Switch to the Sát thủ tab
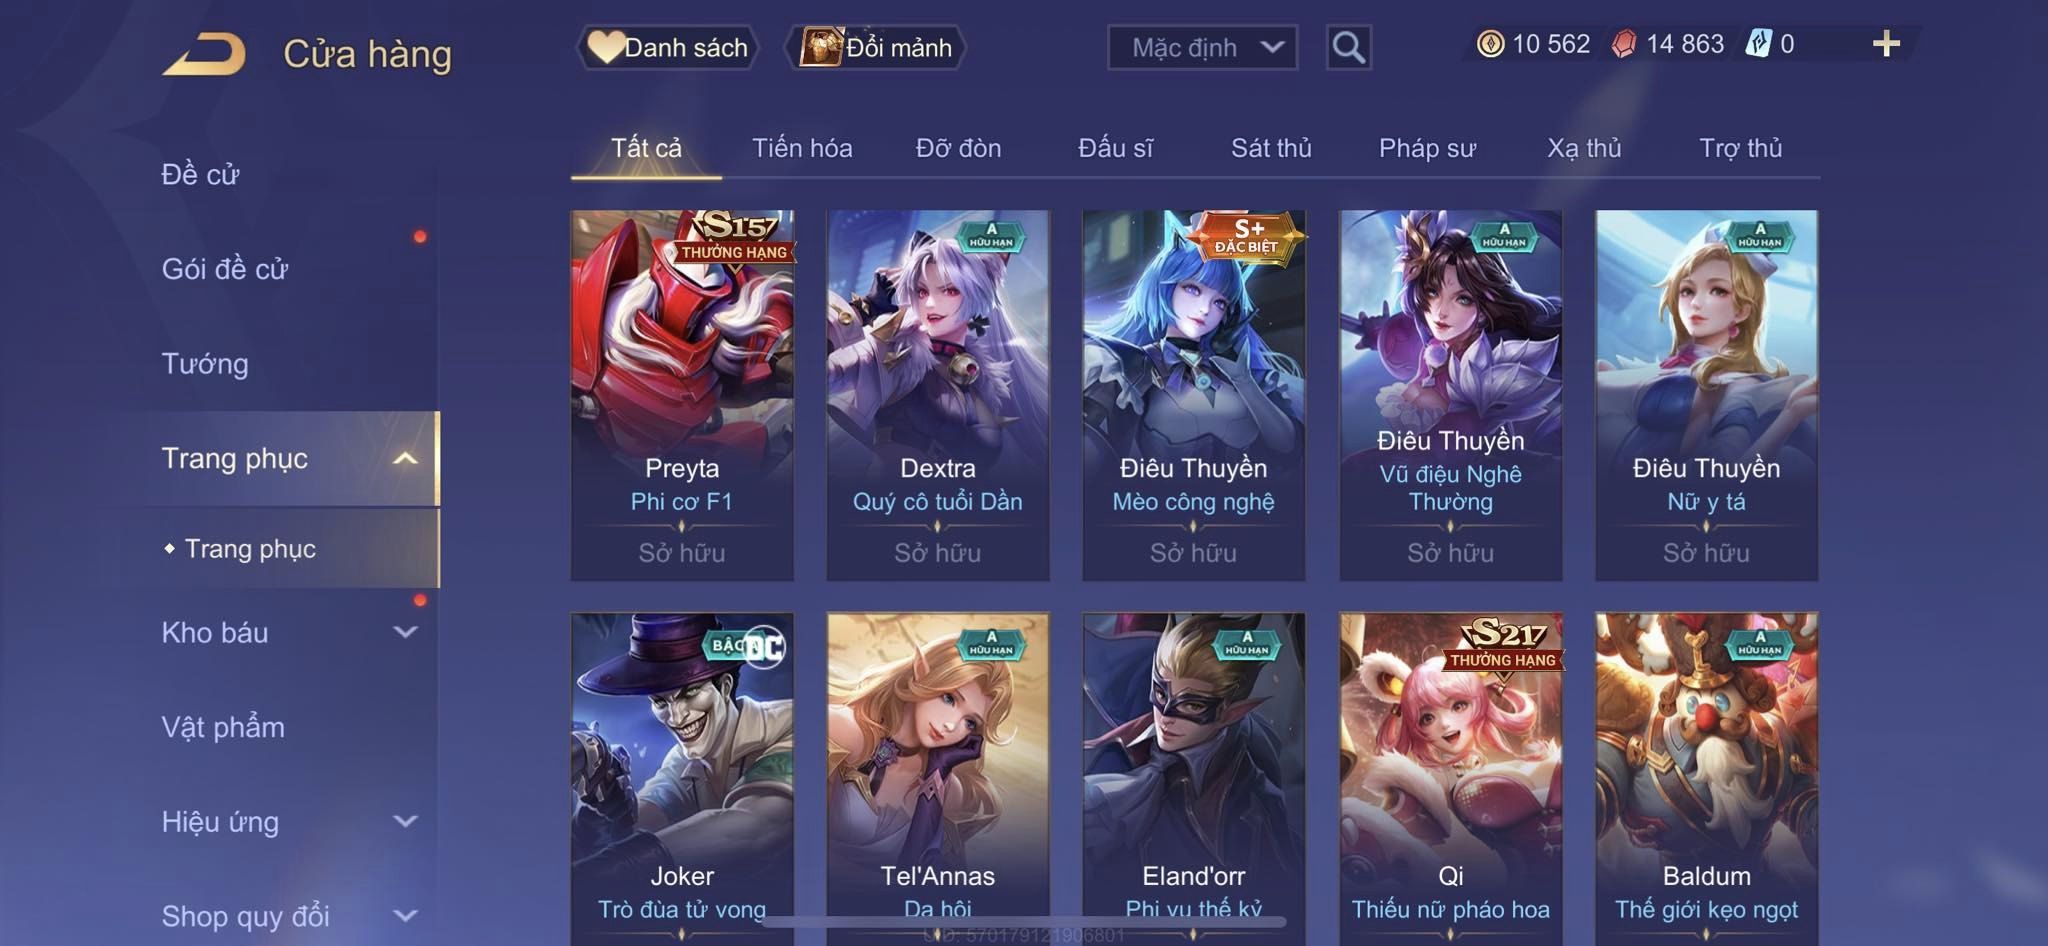This screenshot has width=2048, height=946. 1271,148
